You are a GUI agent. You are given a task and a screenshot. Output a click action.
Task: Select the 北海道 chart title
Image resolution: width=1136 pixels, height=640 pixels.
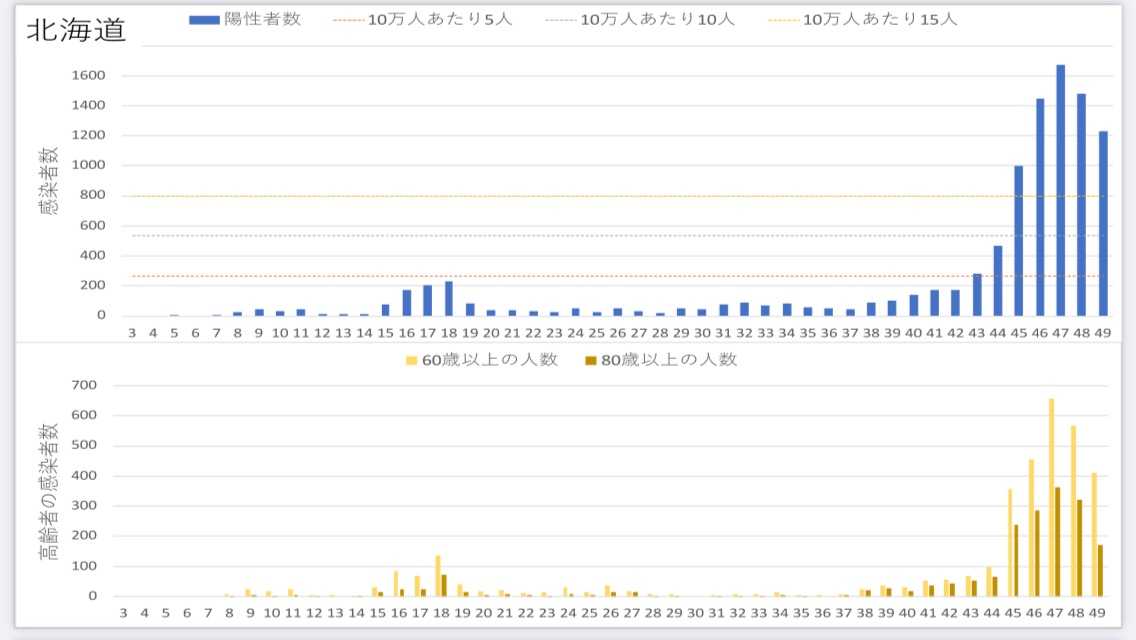76,29
